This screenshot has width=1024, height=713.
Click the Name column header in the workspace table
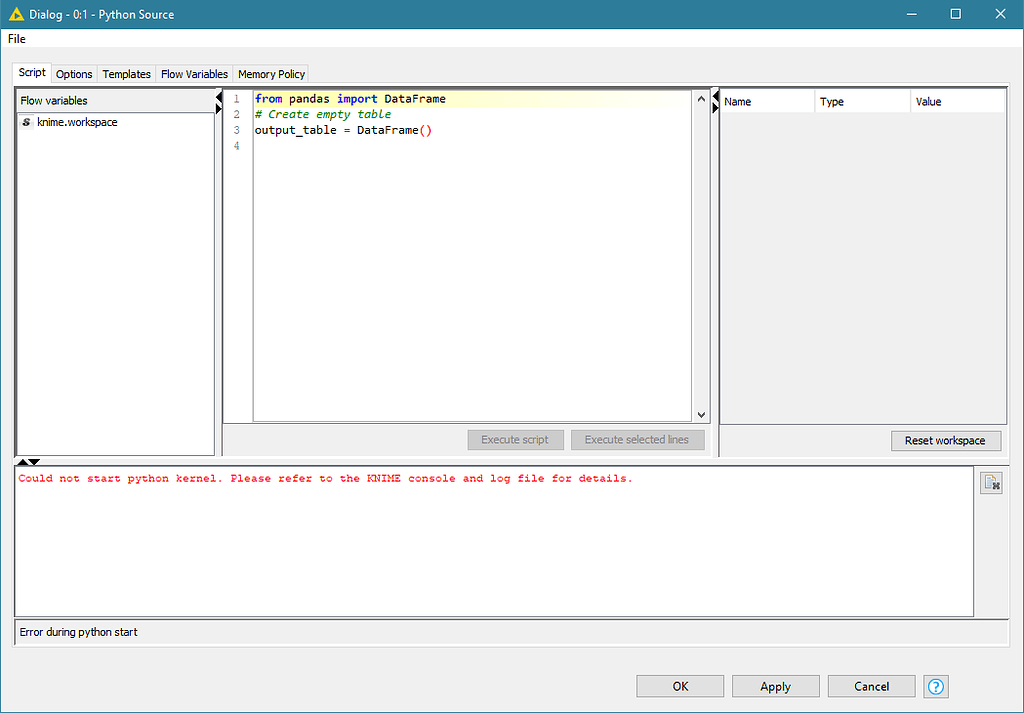(764, 101)
